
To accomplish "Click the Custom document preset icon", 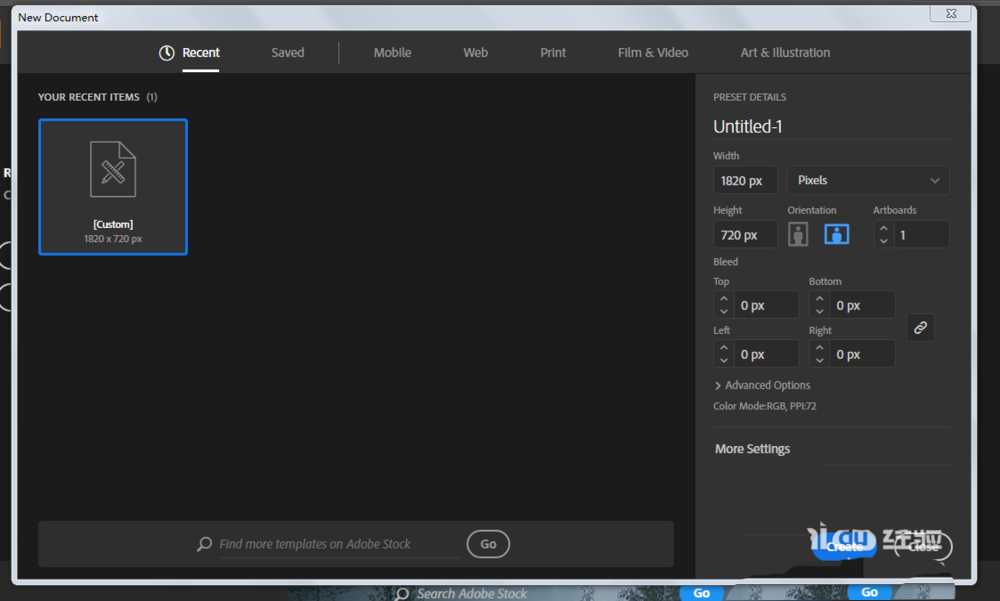I will (x=113, y=168).
